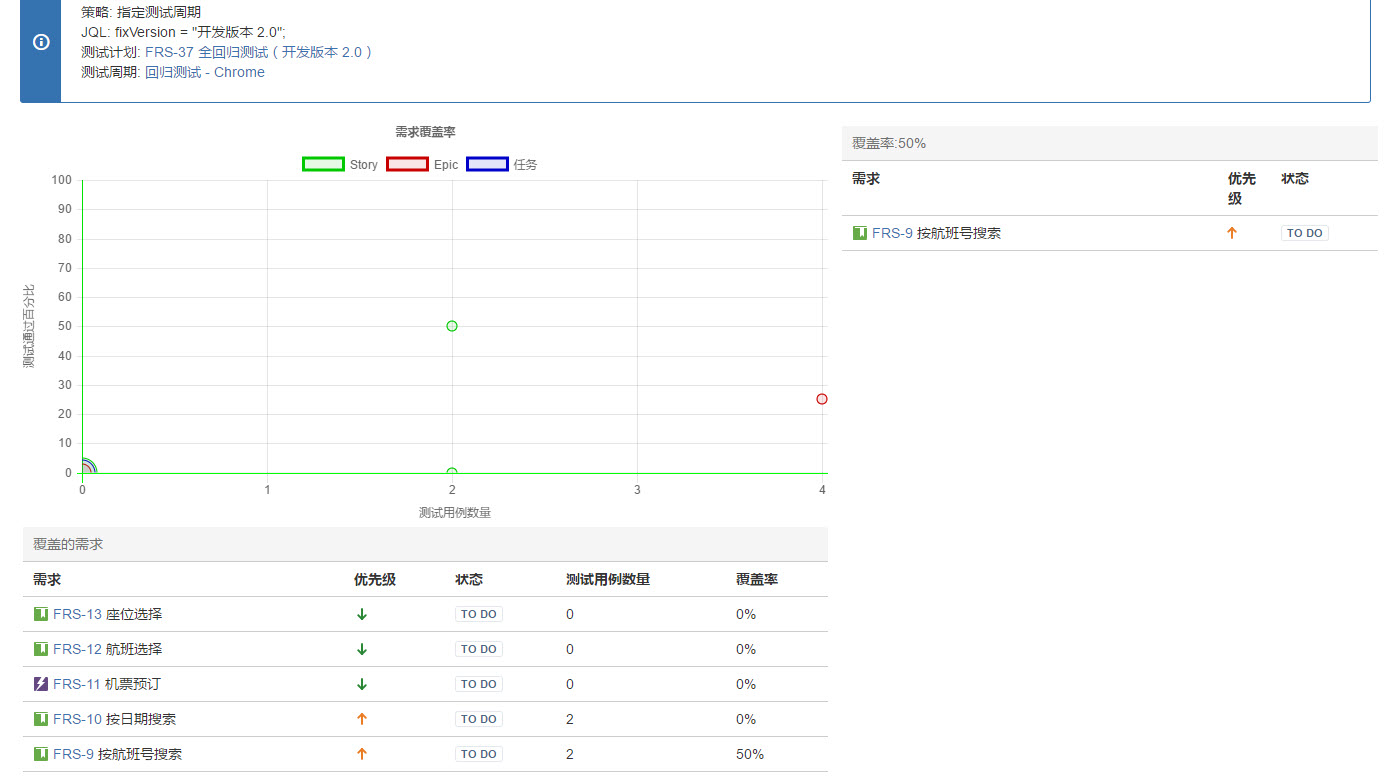Toggle the Epic legend series

pyautogui.click(x=422, y=164)
